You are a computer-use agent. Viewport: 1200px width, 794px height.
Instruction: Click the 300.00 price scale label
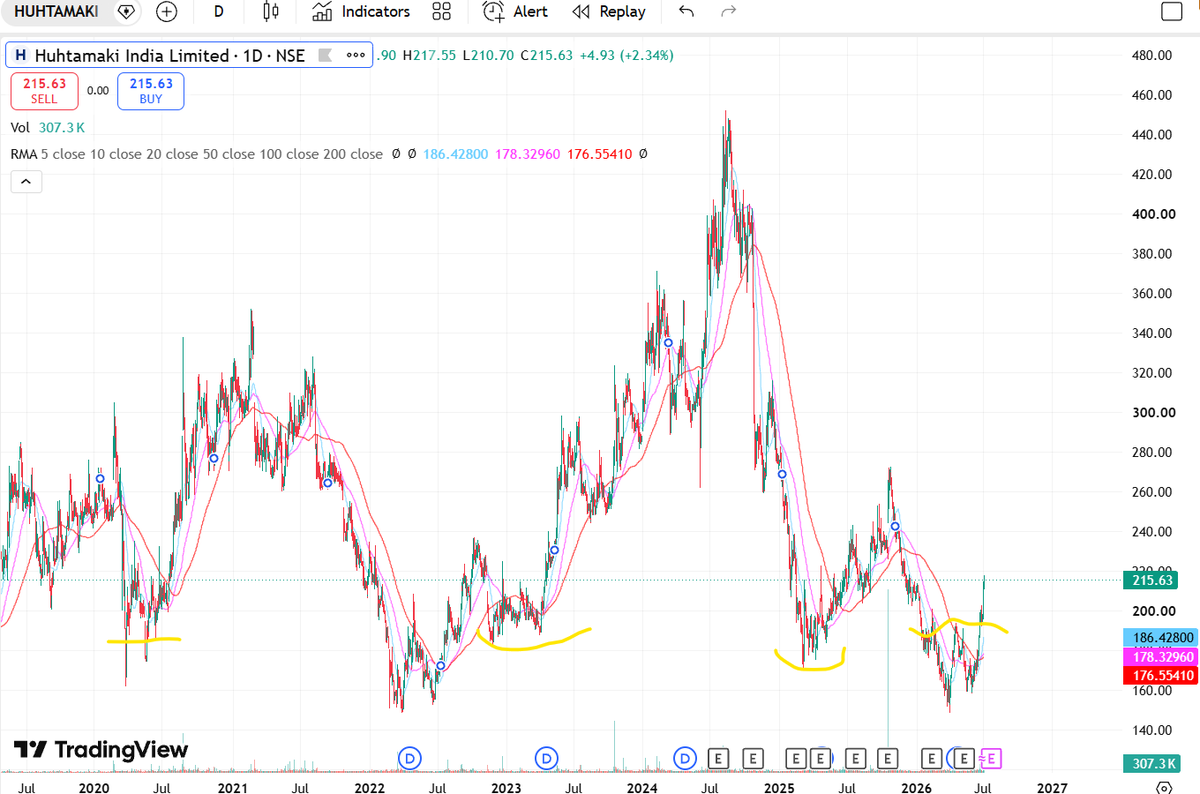pyautogui.click(x=1153, y=413)
